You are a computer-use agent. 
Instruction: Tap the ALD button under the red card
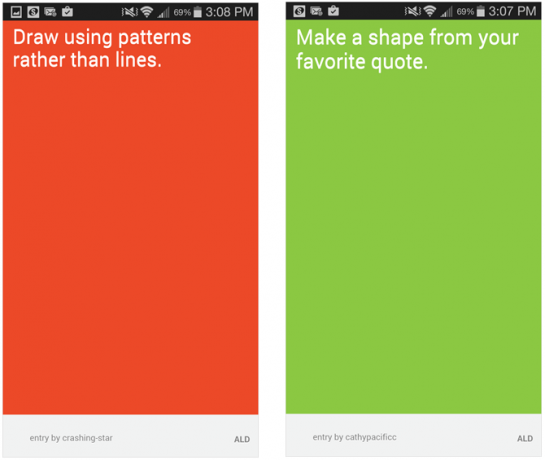[242, 439]
